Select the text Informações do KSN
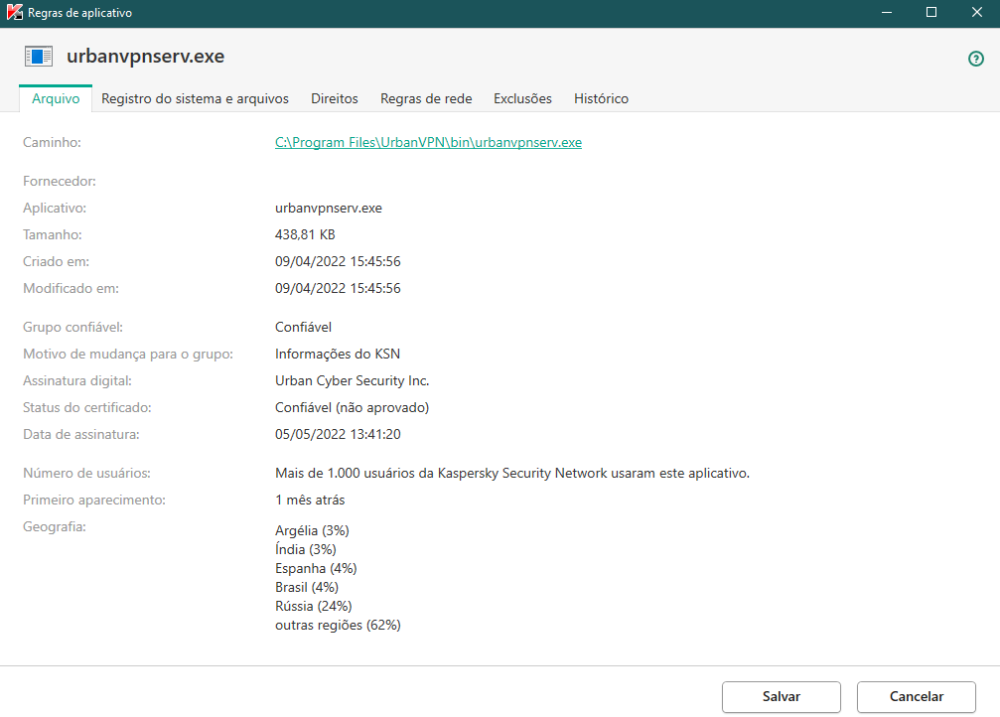Viewport: 1000px width, 717px height. point(337,354)
